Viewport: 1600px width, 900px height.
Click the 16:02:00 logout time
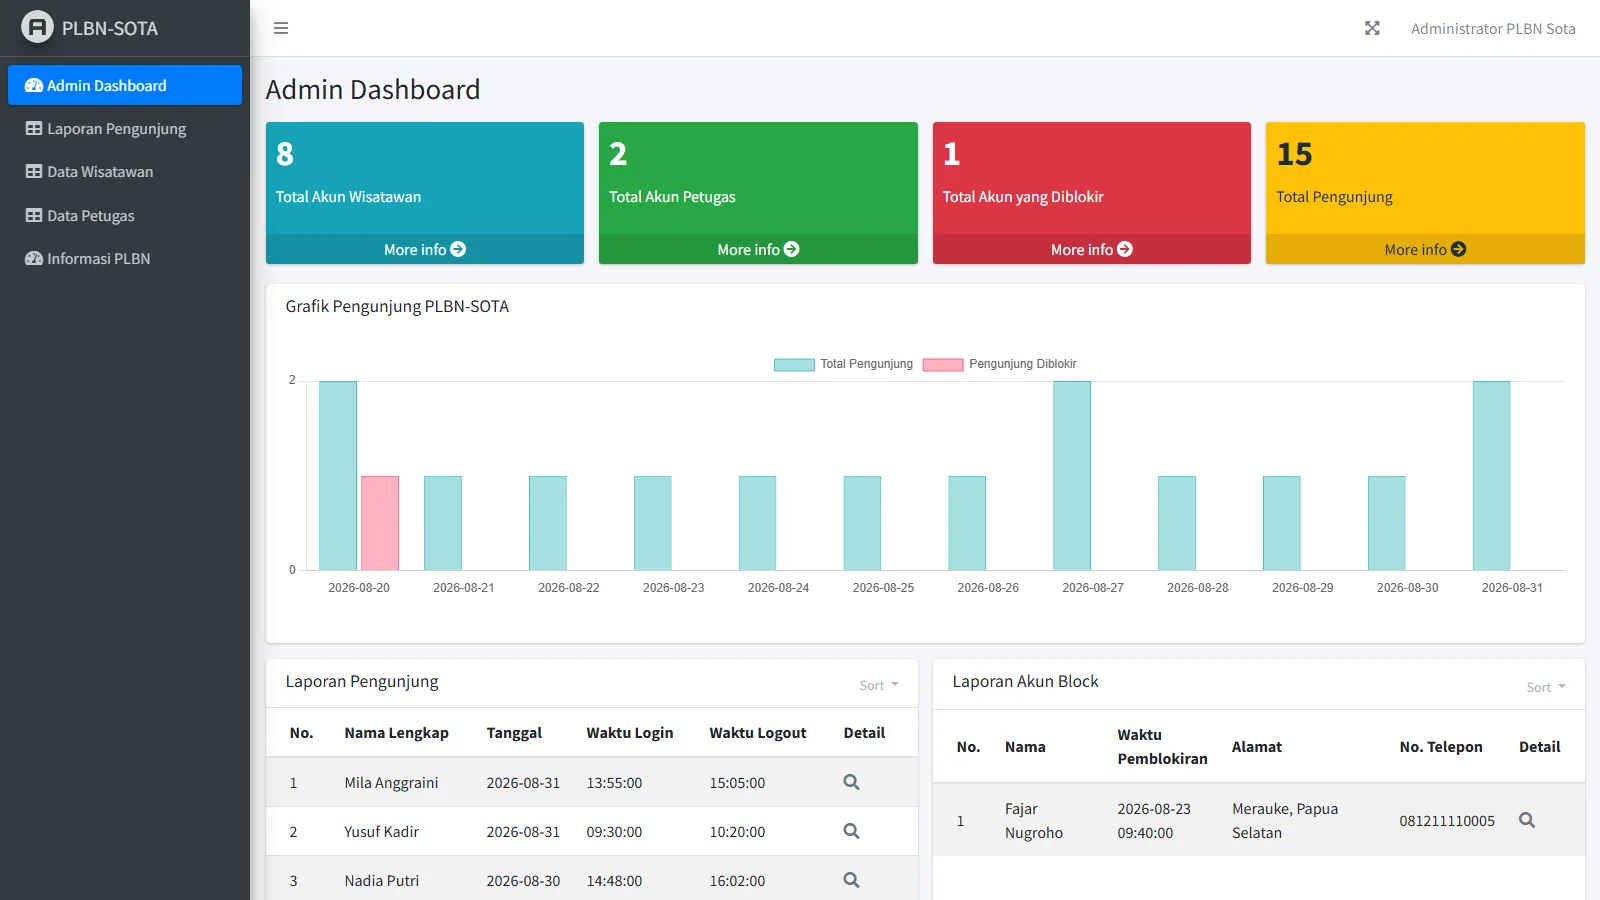737,881
